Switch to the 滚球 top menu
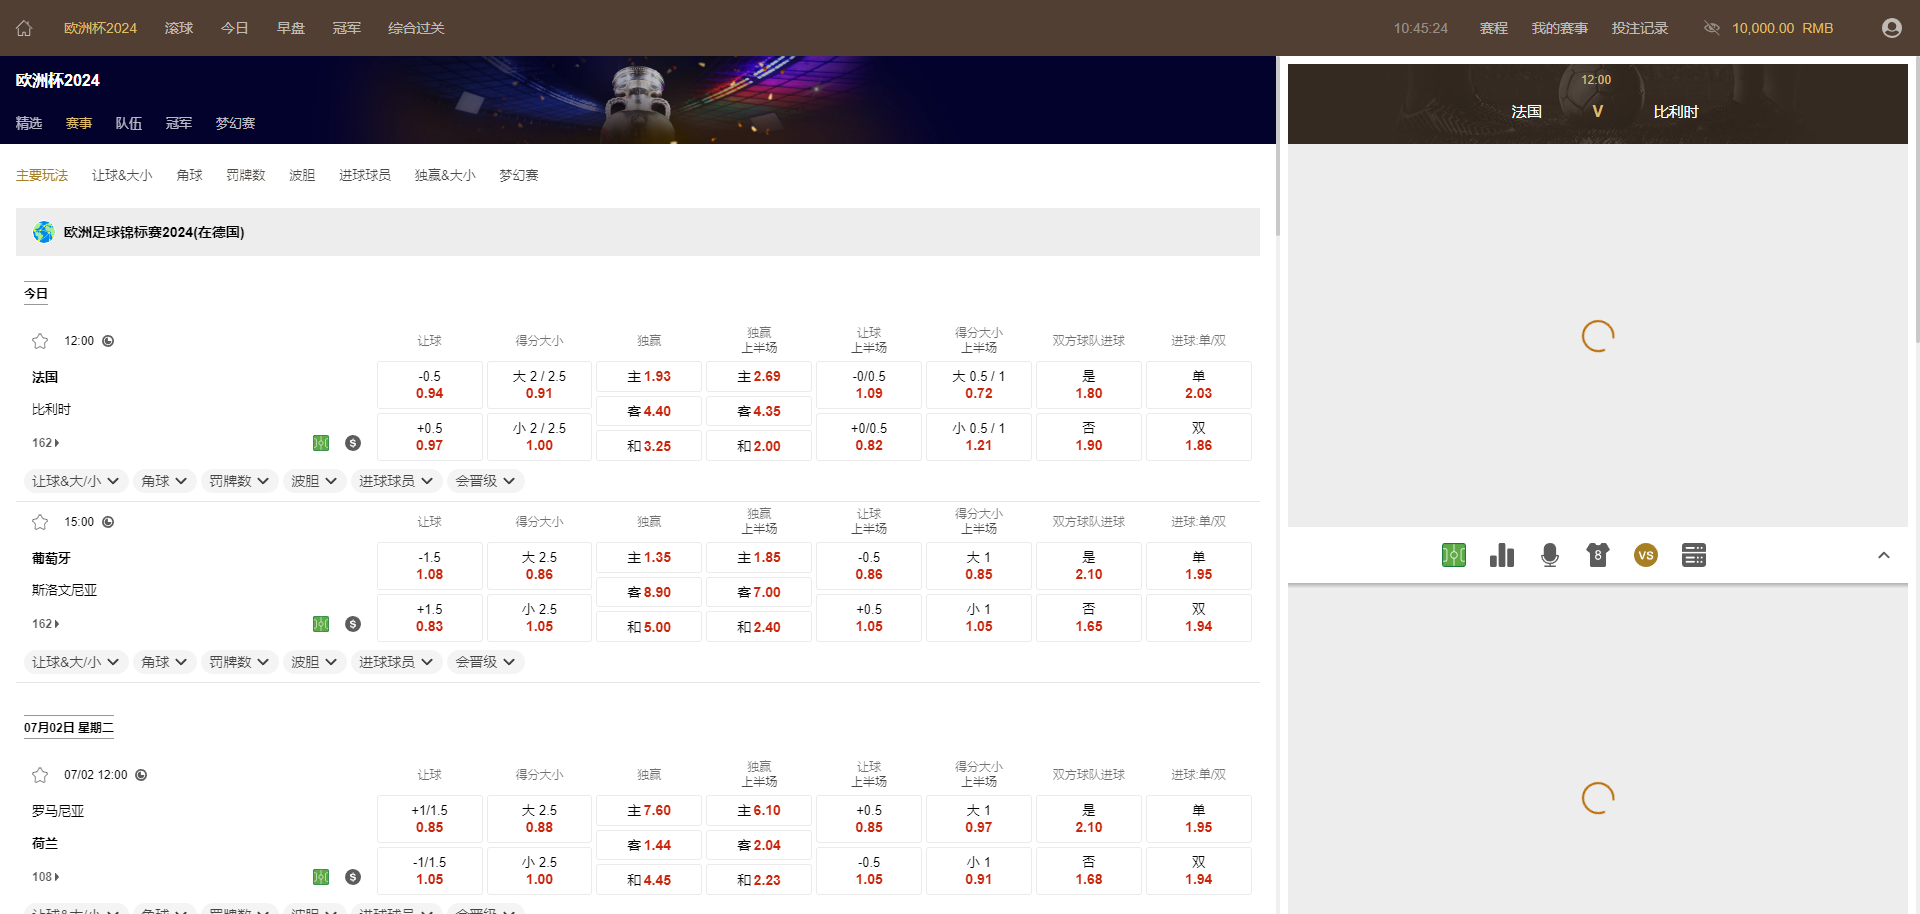The height and width of the screenshot is (914, 1920). [x=179, y=28]
